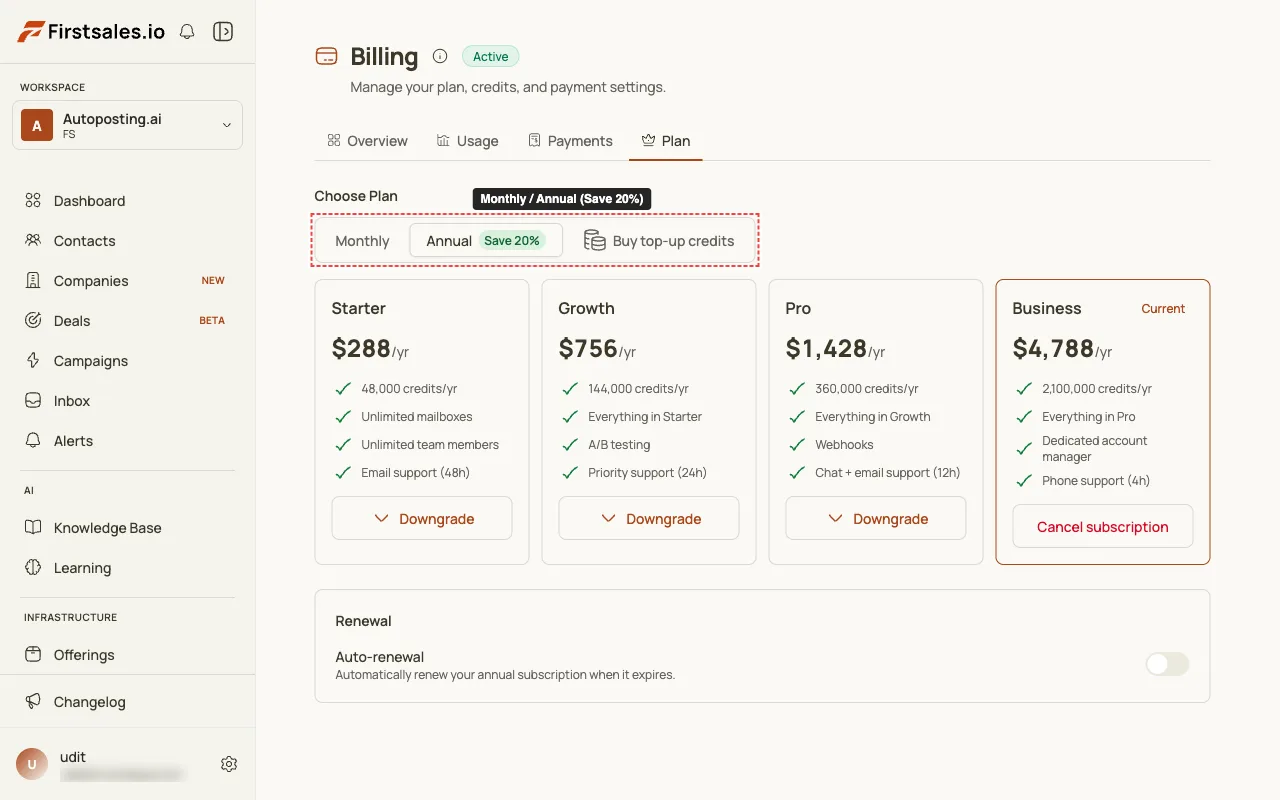
Task: Click the BETA badge beside Deals
Action: pyautogui.click(x=212, y=321)
